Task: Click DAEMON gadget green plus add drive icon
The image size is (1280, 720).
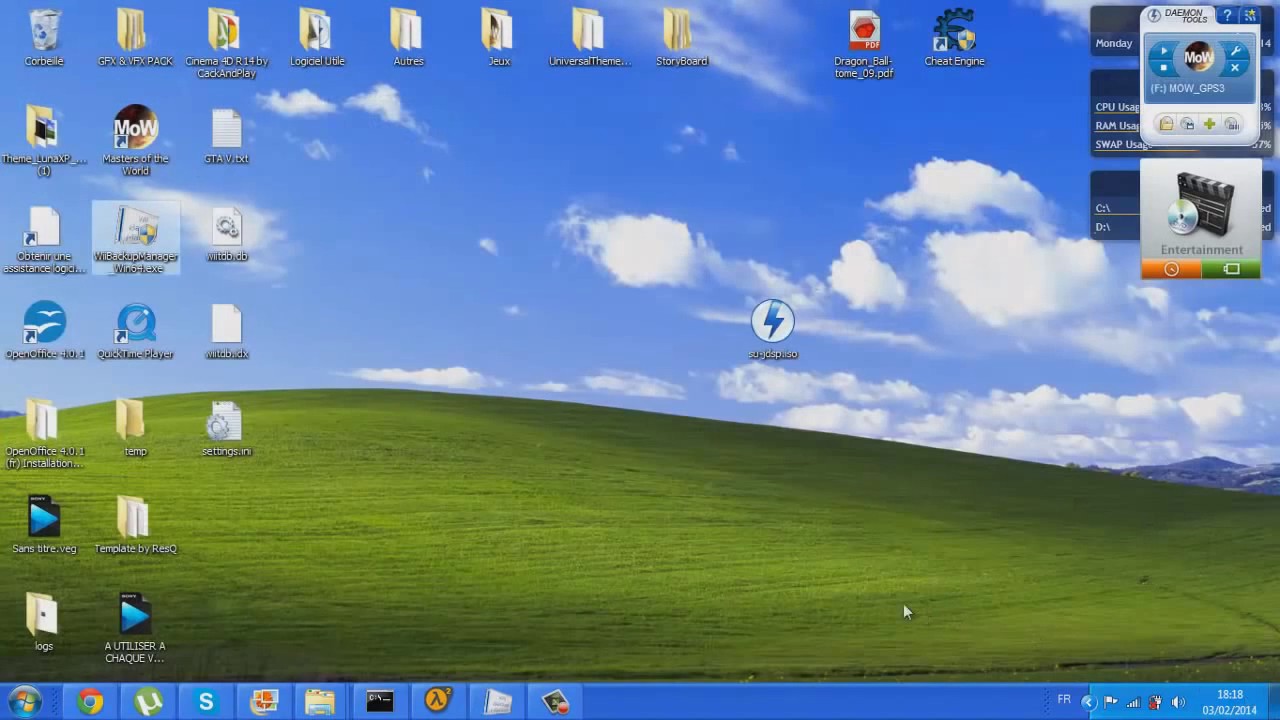Action: click(x=1210, y=124)
